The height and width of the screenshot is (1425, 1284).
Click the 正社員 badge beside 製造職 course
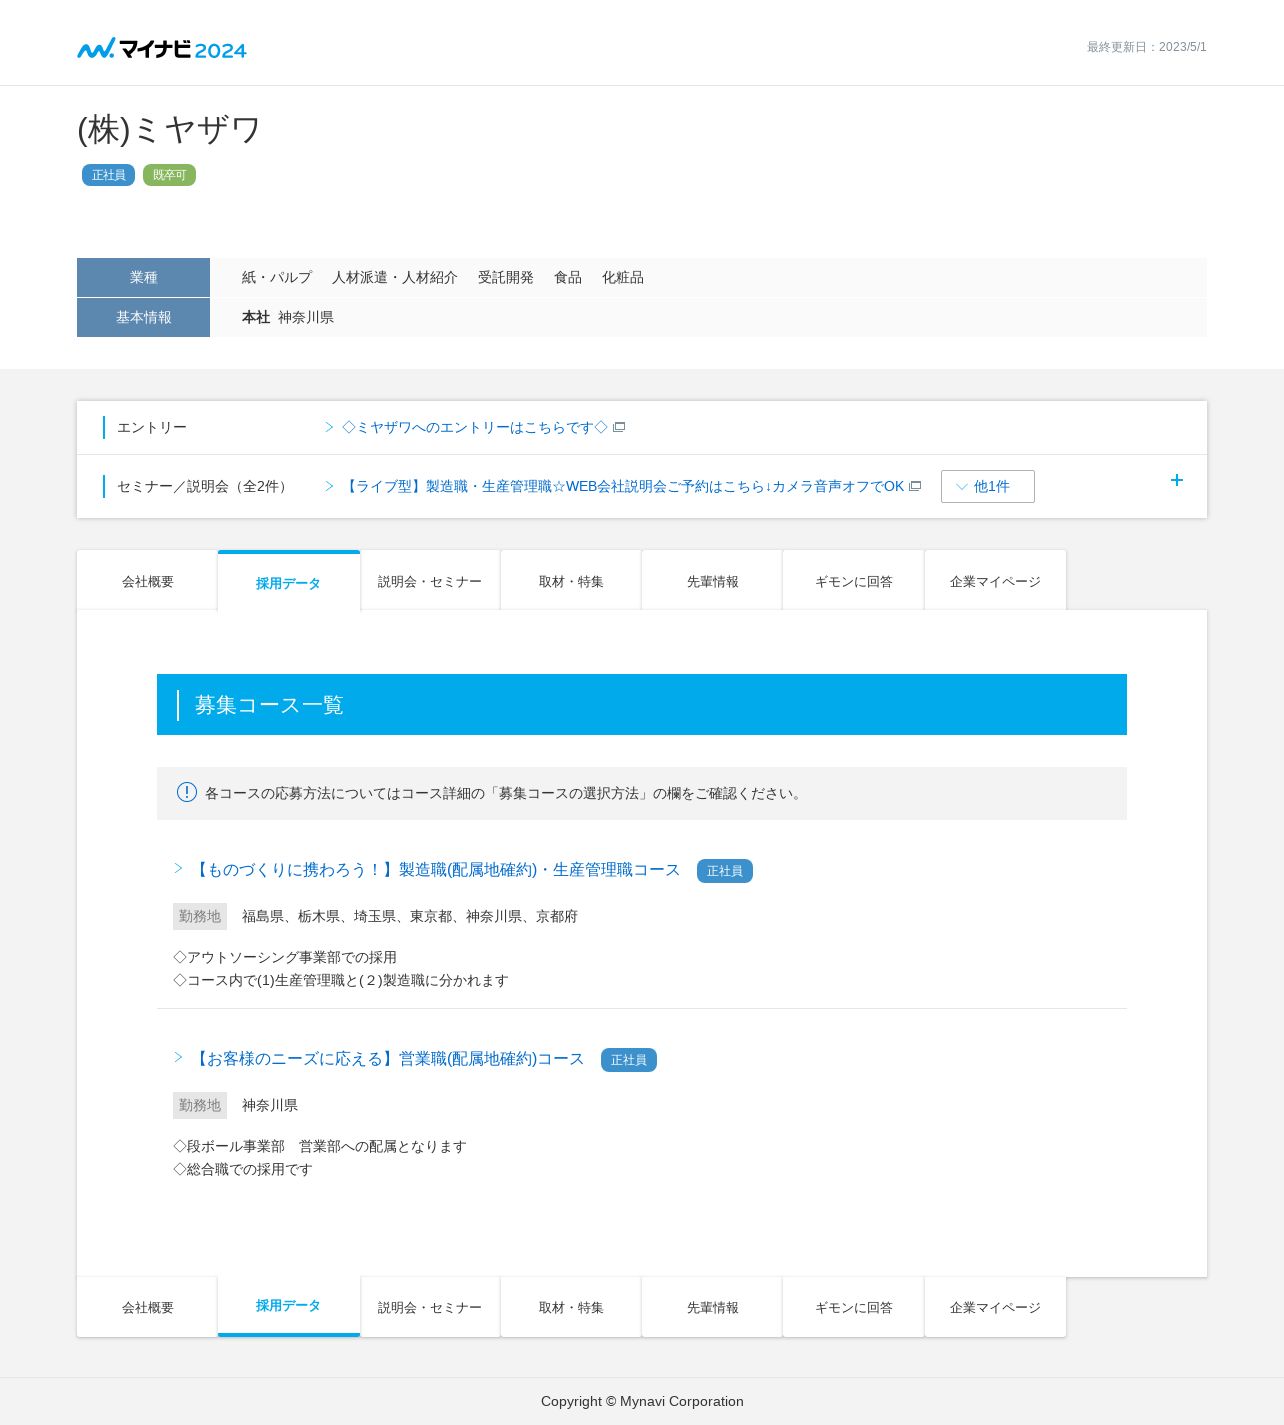click(725, 871)
